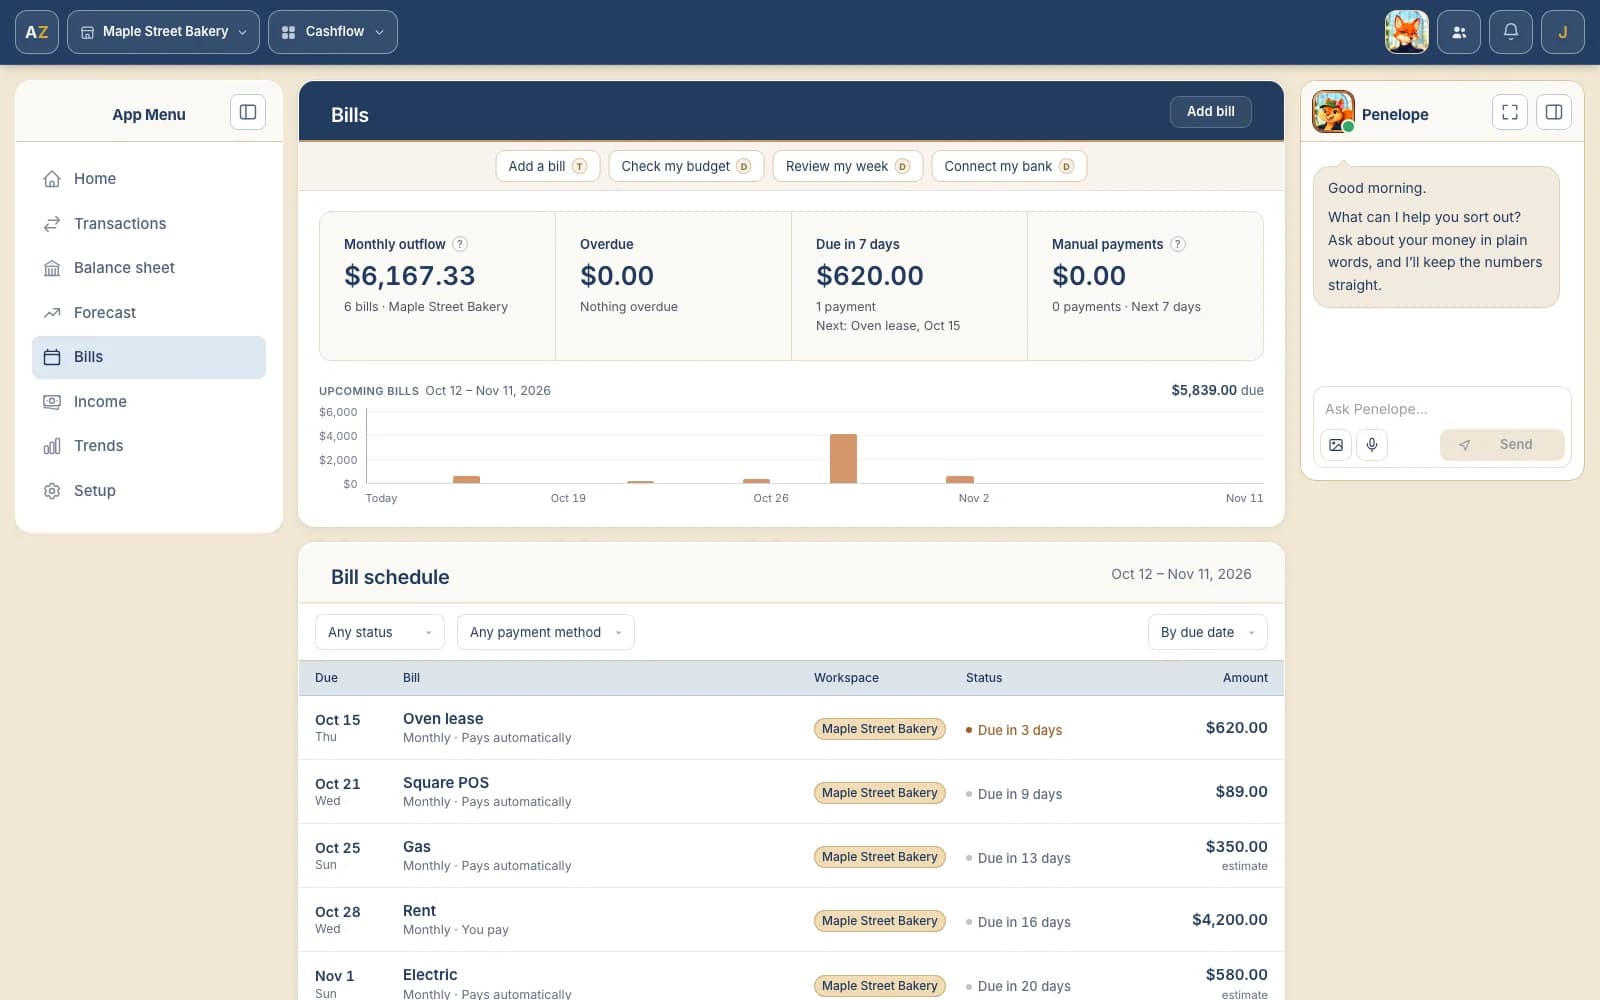Select the Oven lease bill row
The height and width of the screenshot is (1000, 1600).
click(x=791, y=728)
